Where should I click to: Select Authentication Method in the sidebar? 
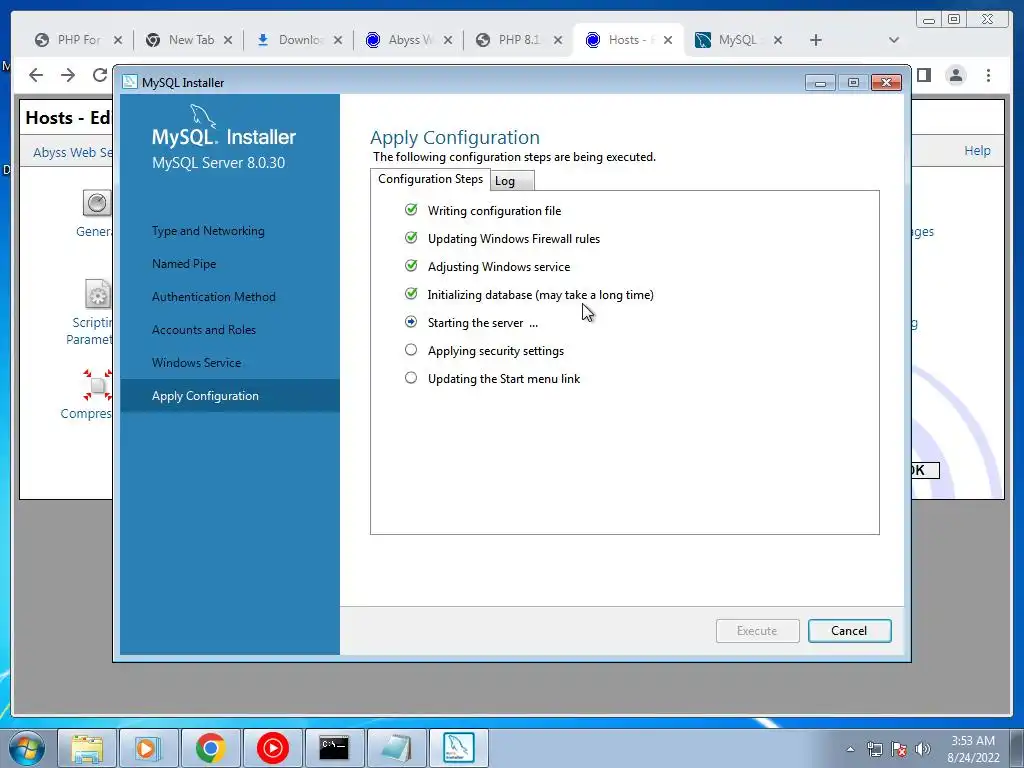coord(214,297)
